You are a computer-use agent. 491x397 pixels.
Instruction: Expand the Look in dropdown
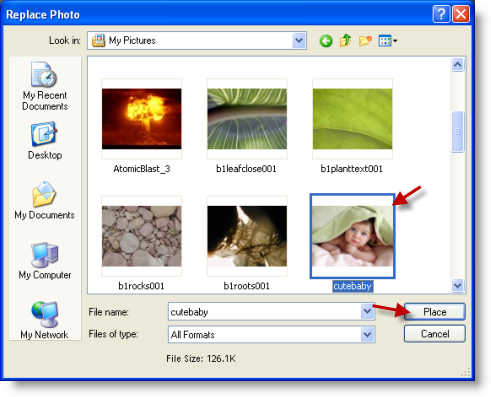tap(299, 41)
